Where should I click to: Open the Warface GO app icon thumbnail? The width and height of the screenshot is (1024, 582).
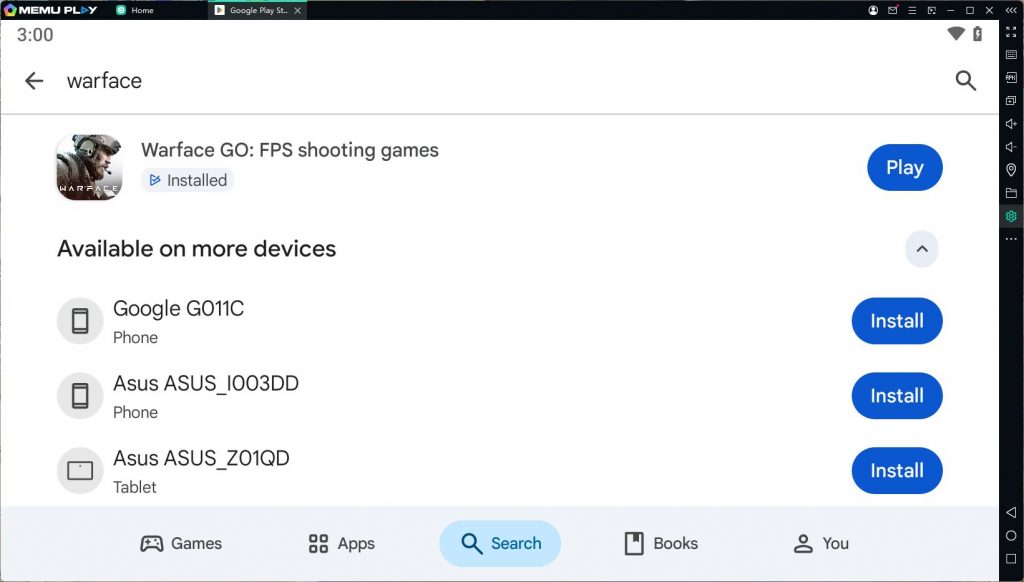(89, 168)
